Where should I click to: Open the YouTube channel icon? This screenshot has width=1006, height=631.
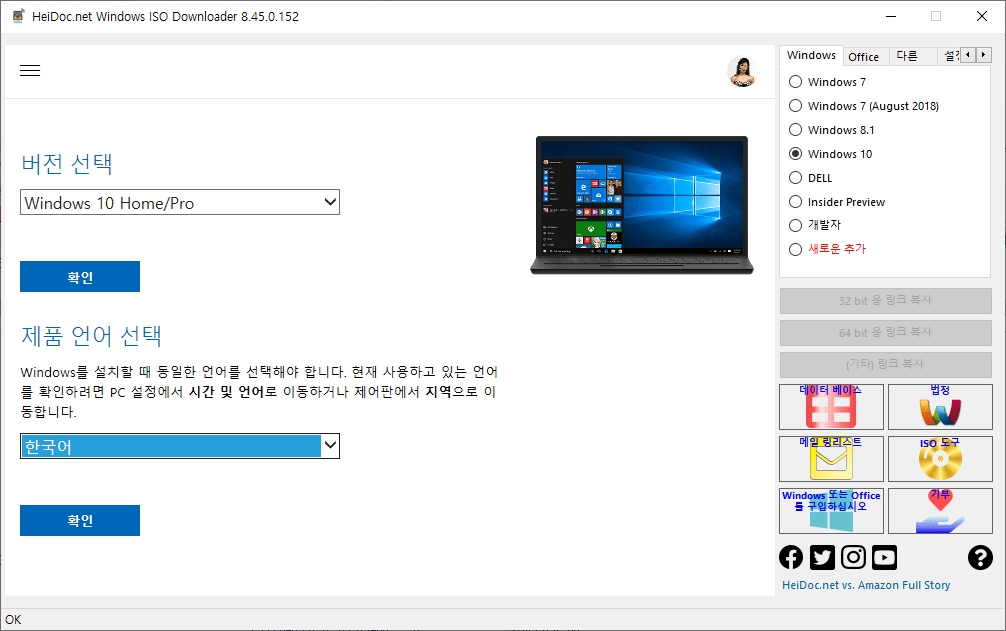pyautogui.click(x=883, y=557)
